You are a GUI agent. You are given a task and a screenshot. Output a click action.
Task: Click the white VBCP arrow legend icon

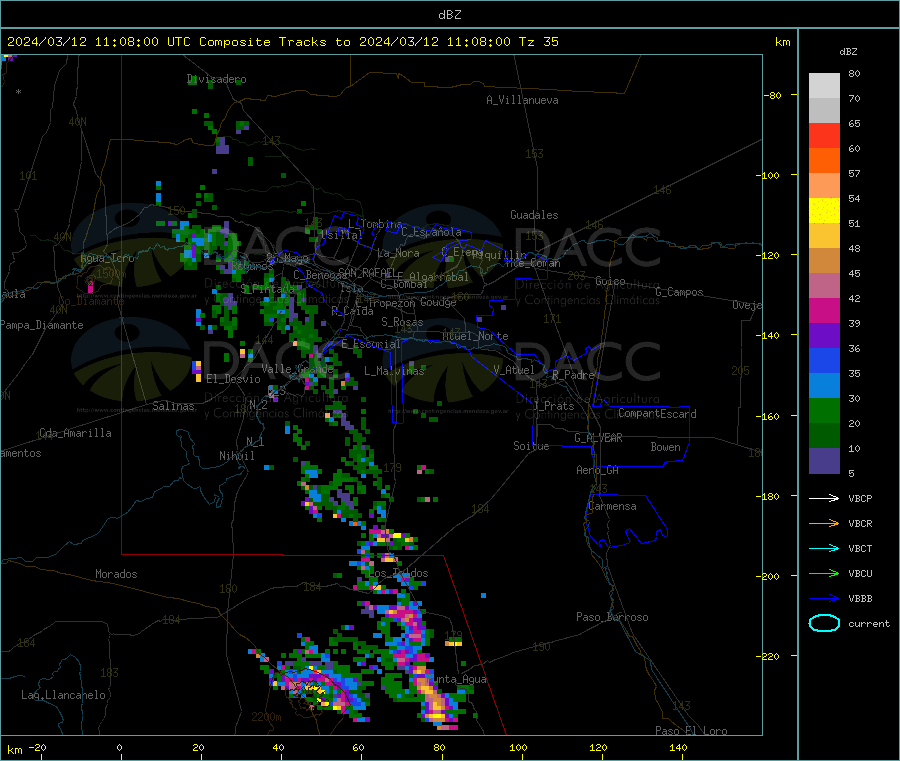point(824,498)
